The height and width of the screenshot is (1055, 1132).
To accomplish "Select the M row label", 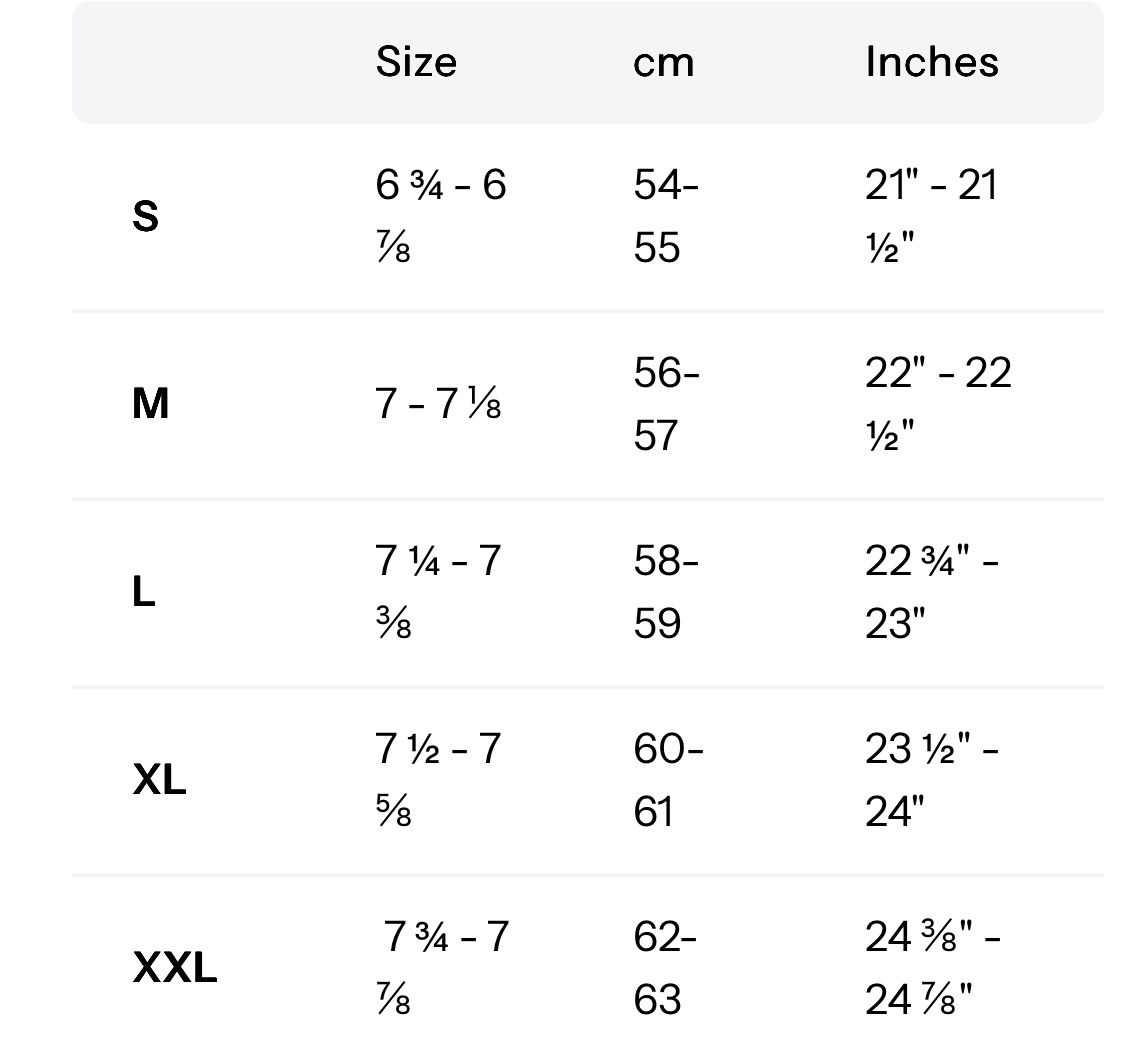I will tap(150, 404).
